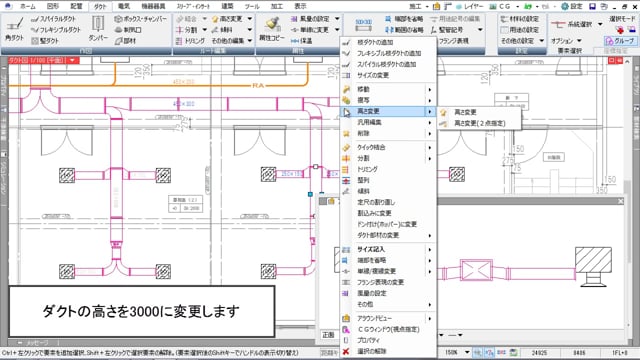Choose 整列 in context menu
This screenshot has height=360, width=640.
(x=388, y=180)
